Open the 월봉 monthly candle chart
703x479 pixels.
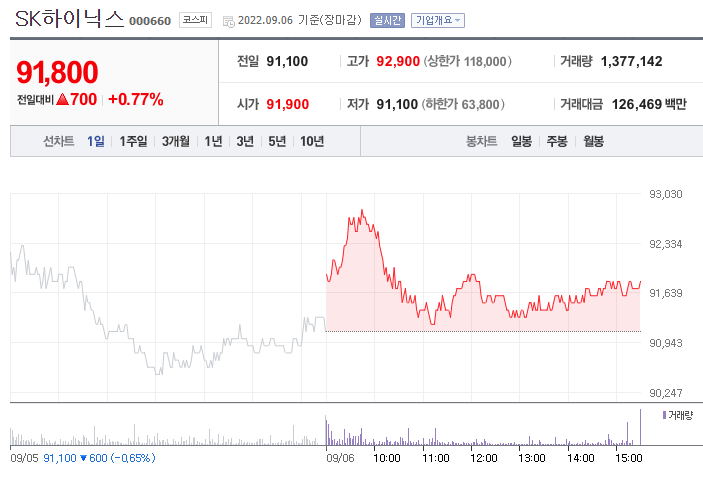point(593,141)
